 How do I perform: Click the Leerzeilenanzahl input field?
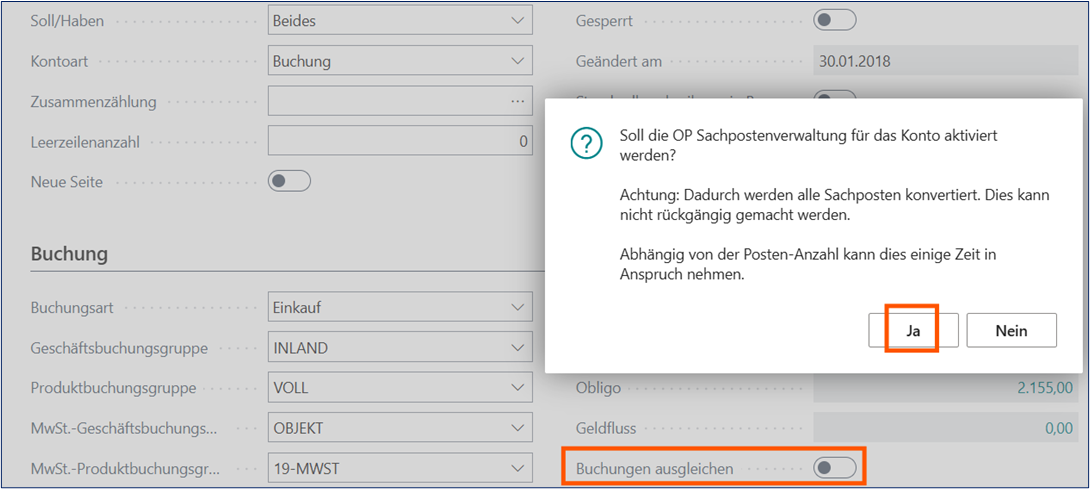click(x=400, y=142)
